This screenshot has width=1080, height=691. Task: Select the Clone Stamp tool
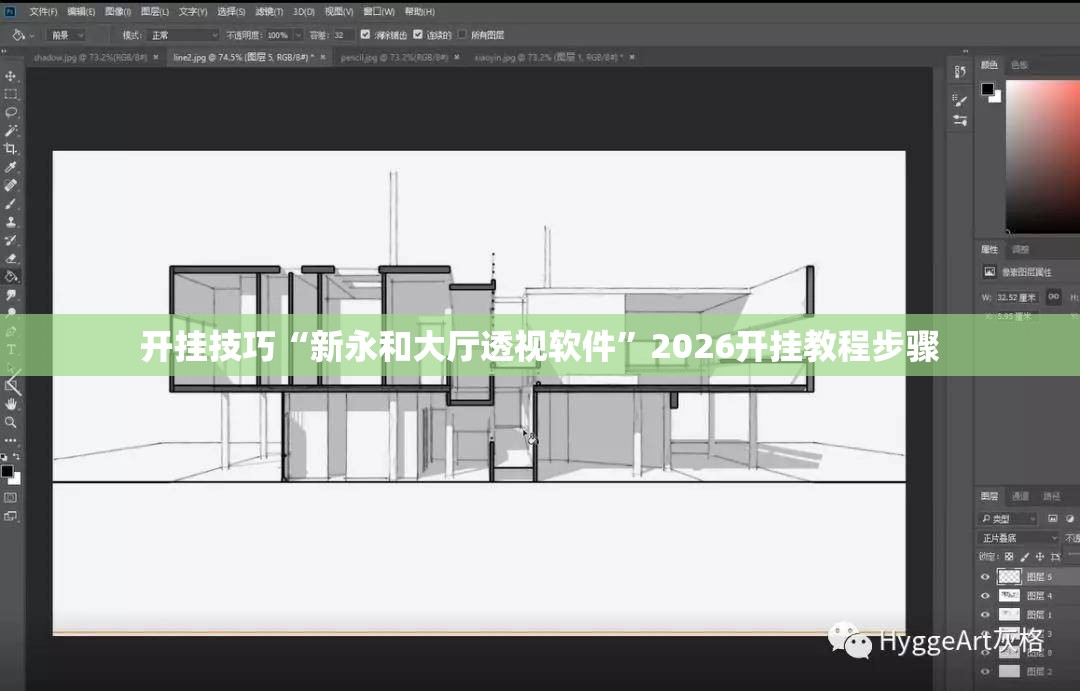click(x=10, y=222)
